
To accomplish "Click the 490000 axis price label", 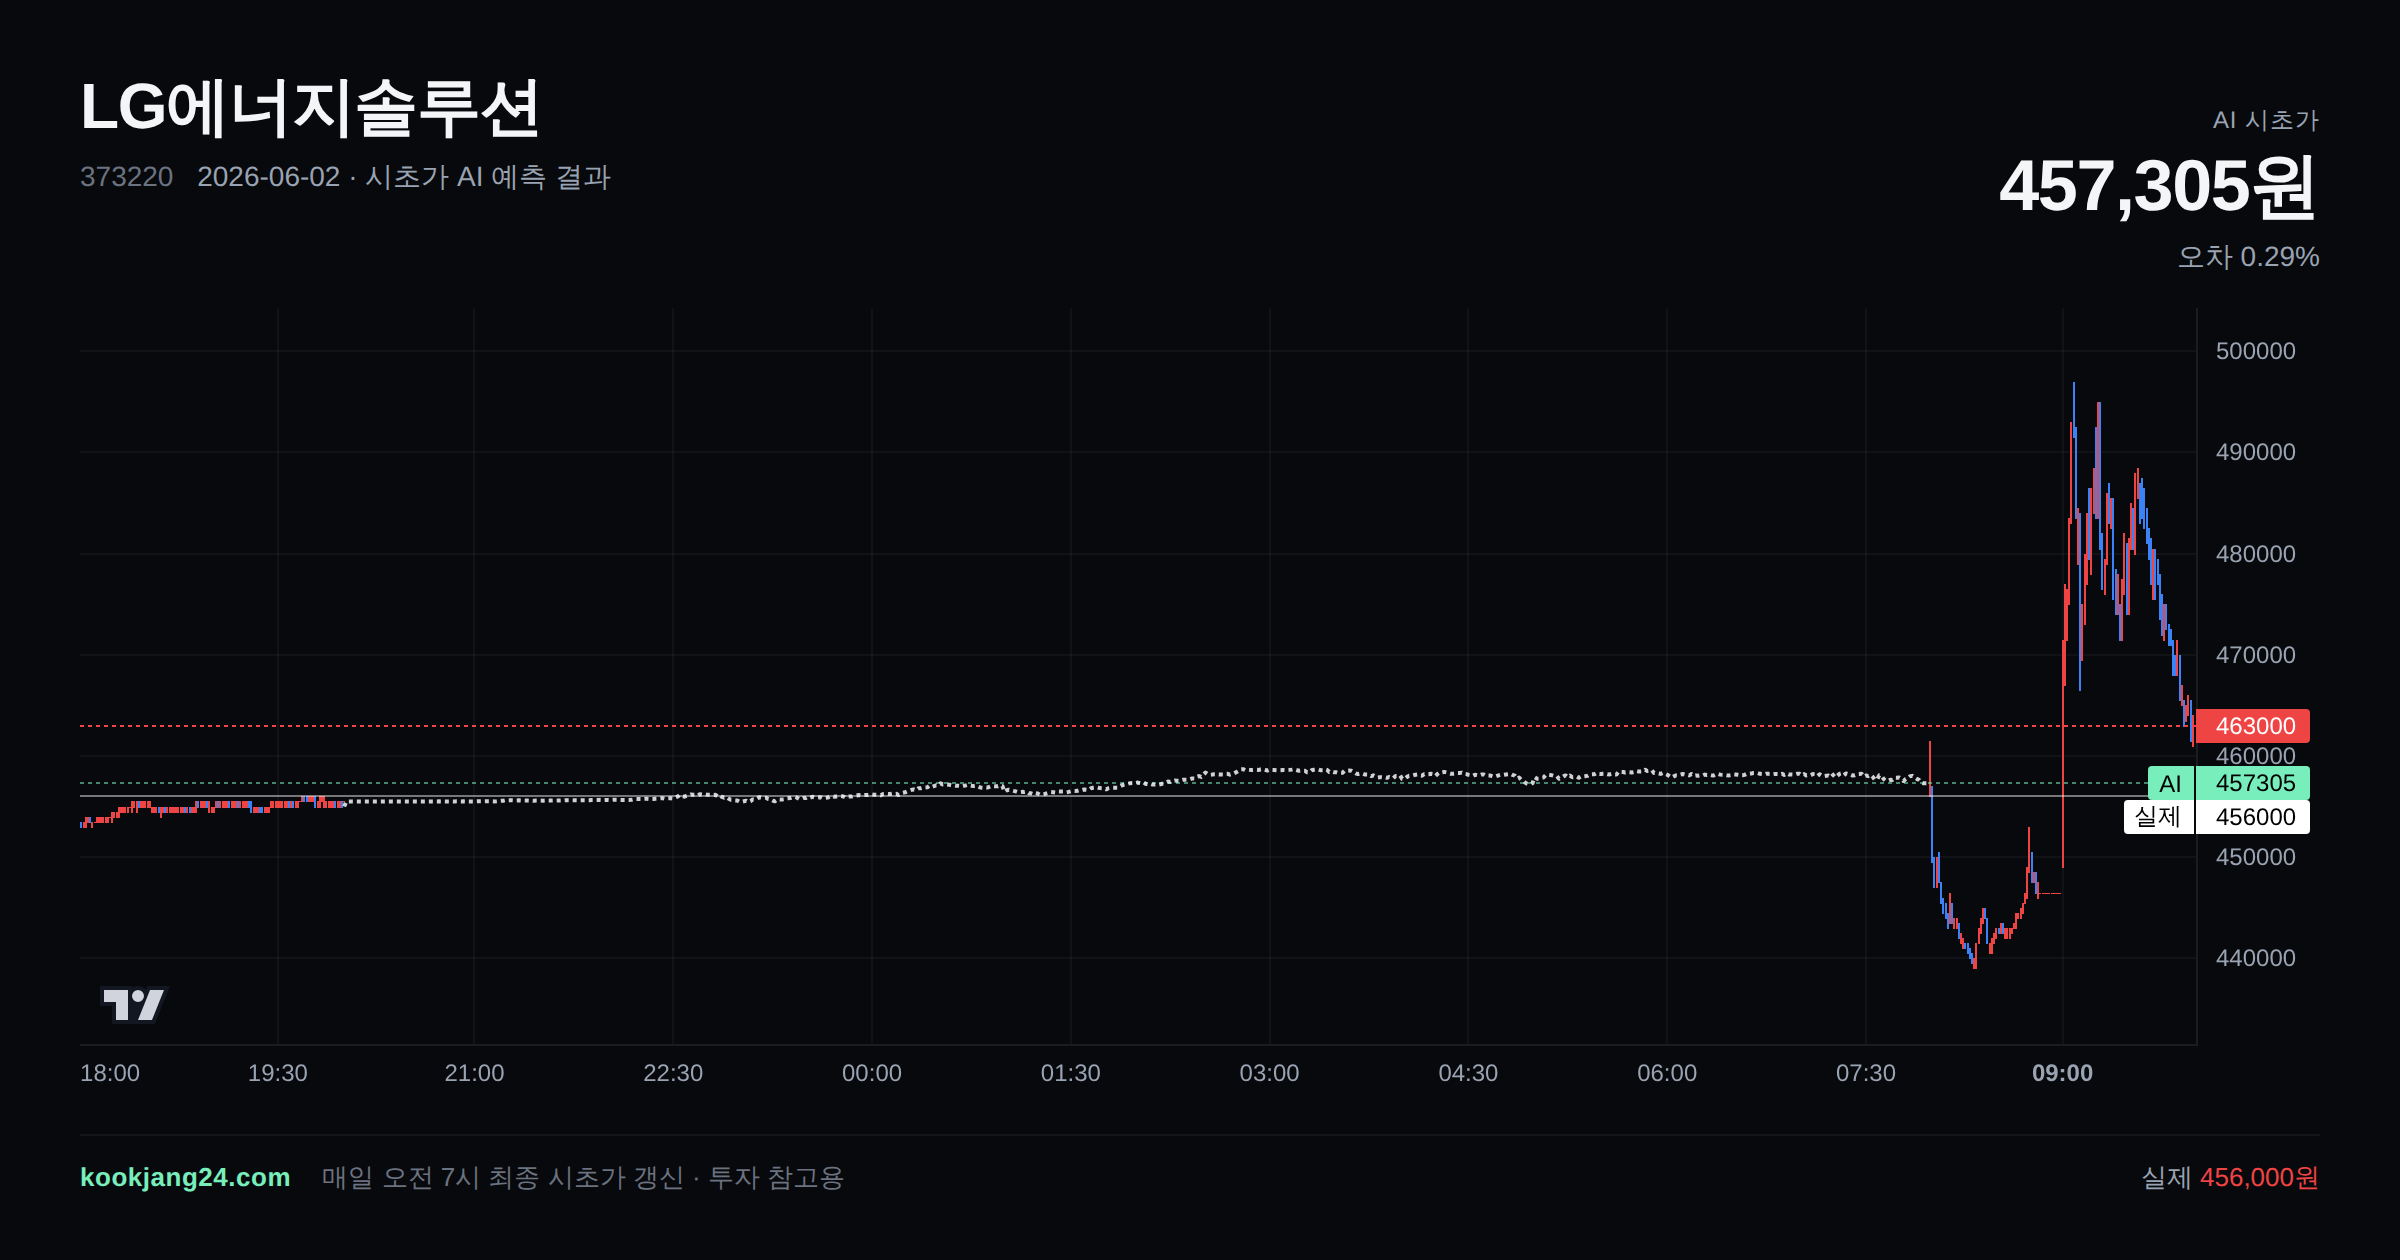I will [x=2255, y=452].
